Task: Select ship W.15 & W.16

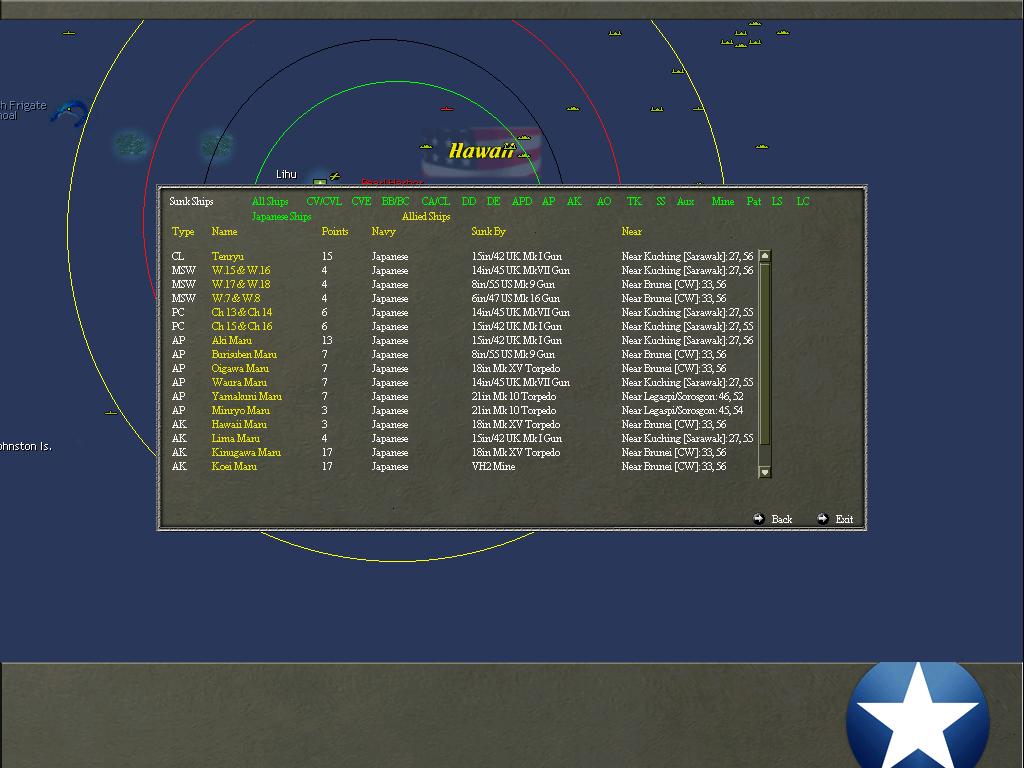Action: (240, 270)
